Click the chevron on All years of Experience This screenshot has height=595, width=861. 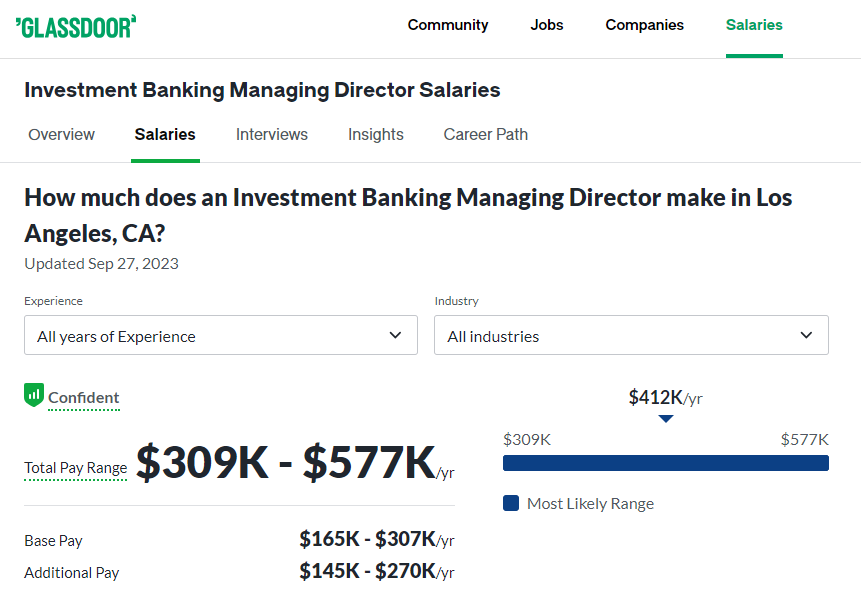click(x=395, y=335)
